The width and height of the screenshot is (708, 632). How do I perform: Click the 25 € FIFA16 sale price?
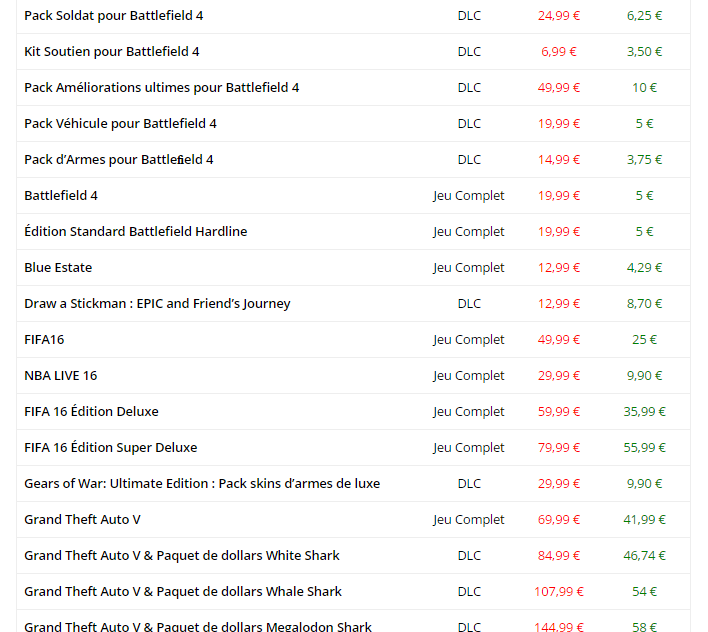tap(644, 339)
